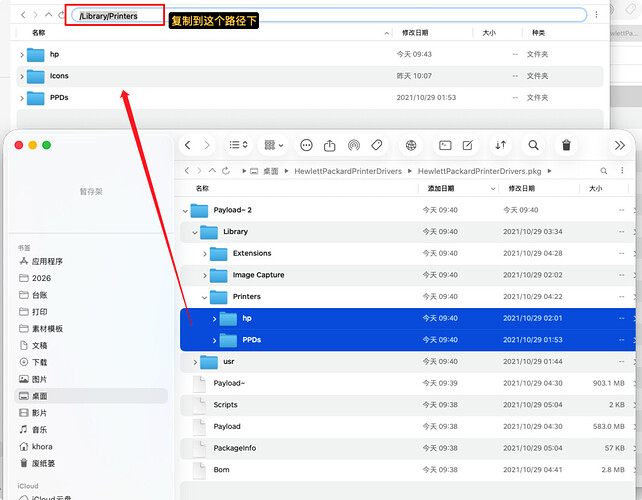
Task: Select the Payload~ file row
Action: point(408,383)
